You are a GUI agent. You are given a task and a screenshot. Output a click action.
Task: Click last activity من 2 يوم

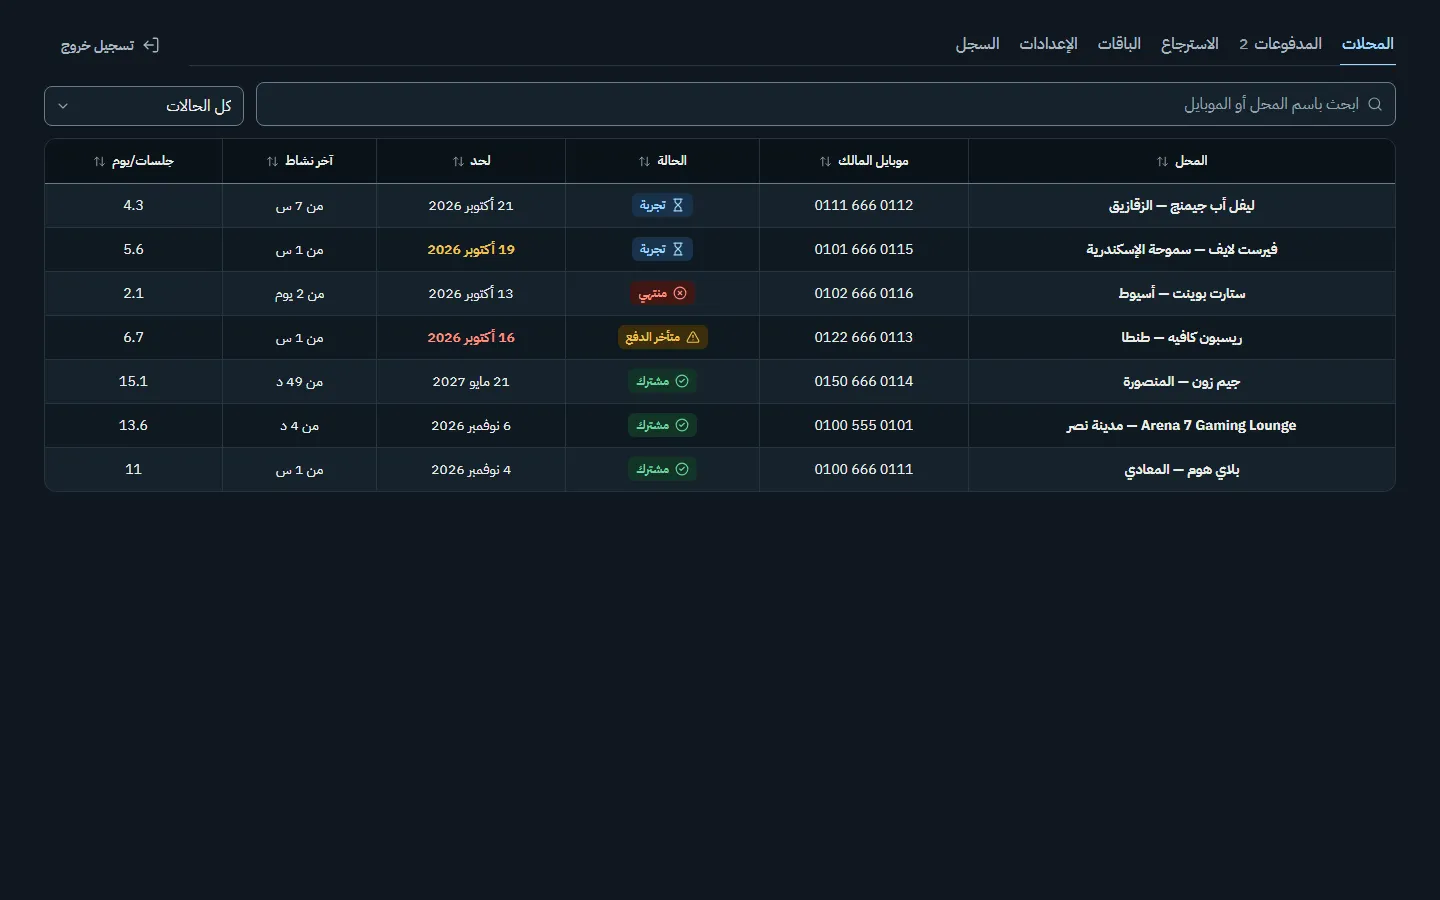300,294
